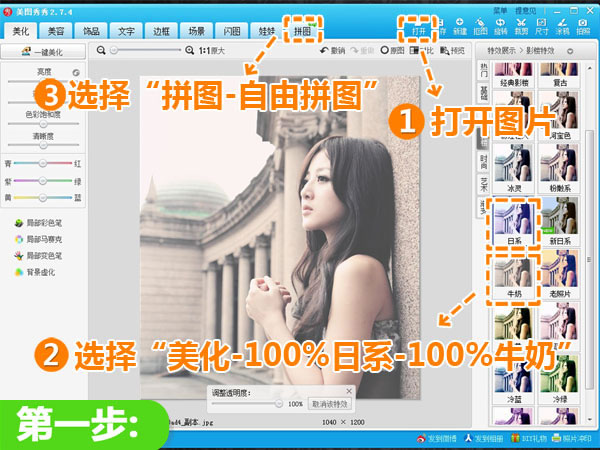Expand the 影楼特效 effects dropdown arrow

[x=570, y=51]
